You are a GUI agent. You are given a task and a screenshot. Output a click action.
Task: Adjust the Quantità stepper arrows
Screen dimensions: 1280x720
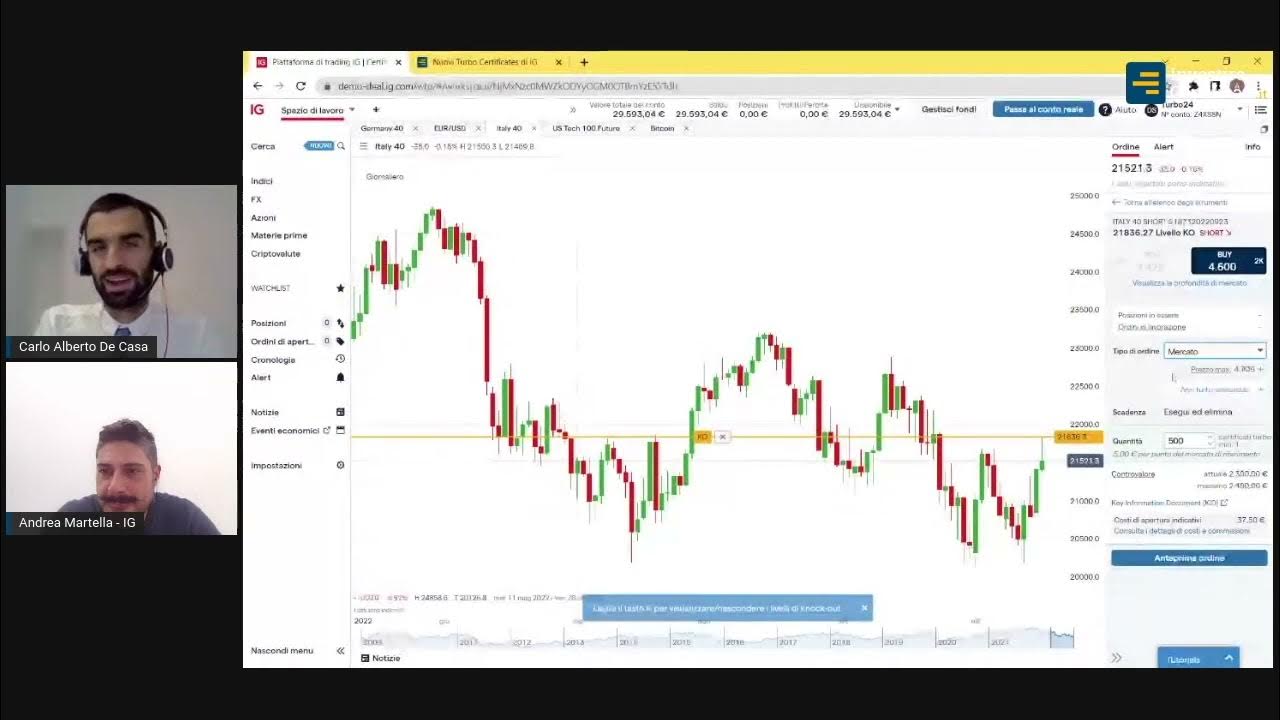(x=1210, y=440)
